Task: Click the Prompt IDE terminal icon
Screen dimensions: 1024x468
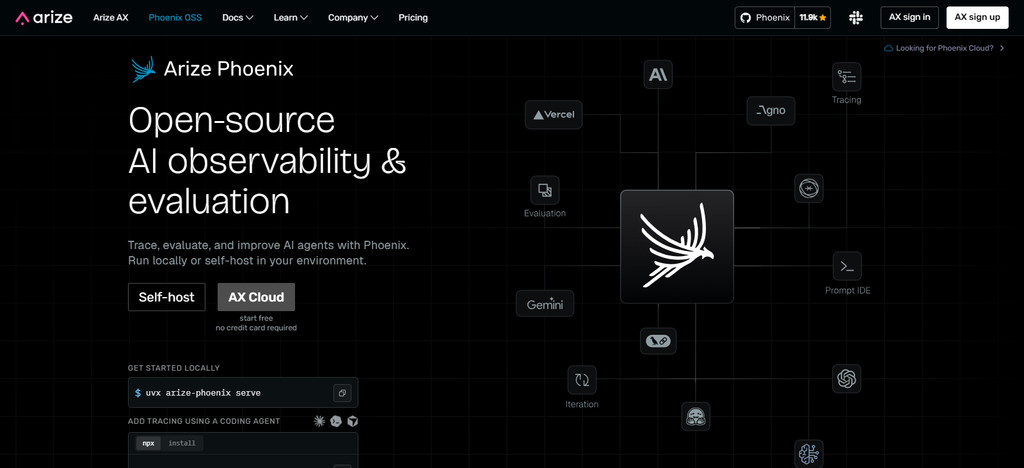Action: [x=847, y=266]
